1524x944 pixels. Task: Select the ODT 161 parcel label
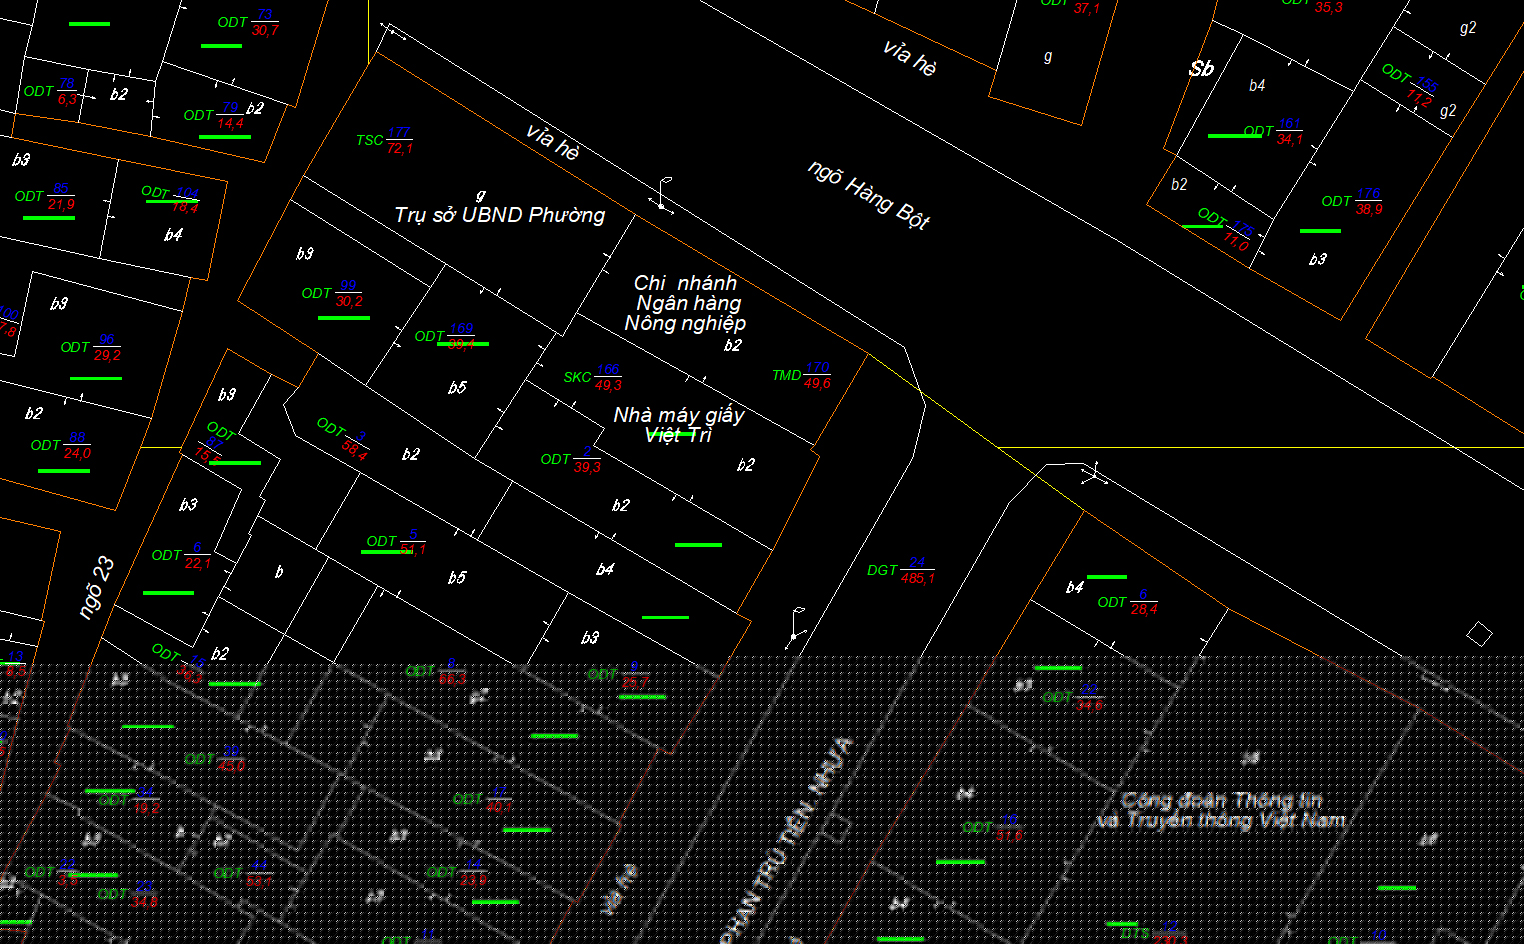pos(1273,131)
